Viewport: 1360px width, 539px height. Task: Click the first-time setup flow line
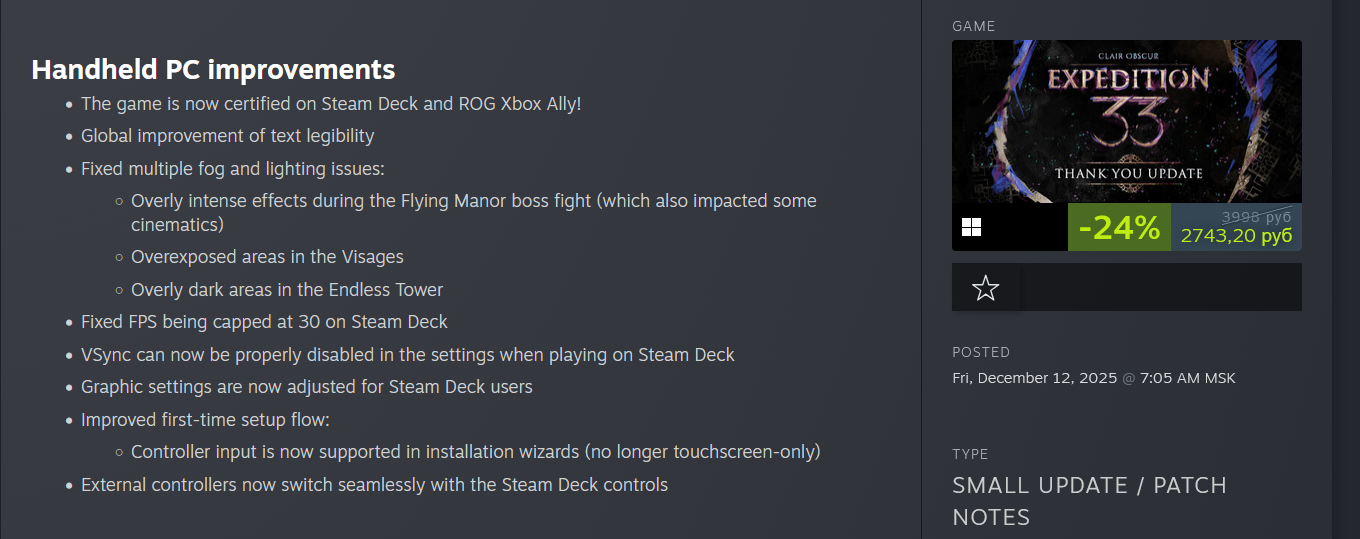pos(205,420)
